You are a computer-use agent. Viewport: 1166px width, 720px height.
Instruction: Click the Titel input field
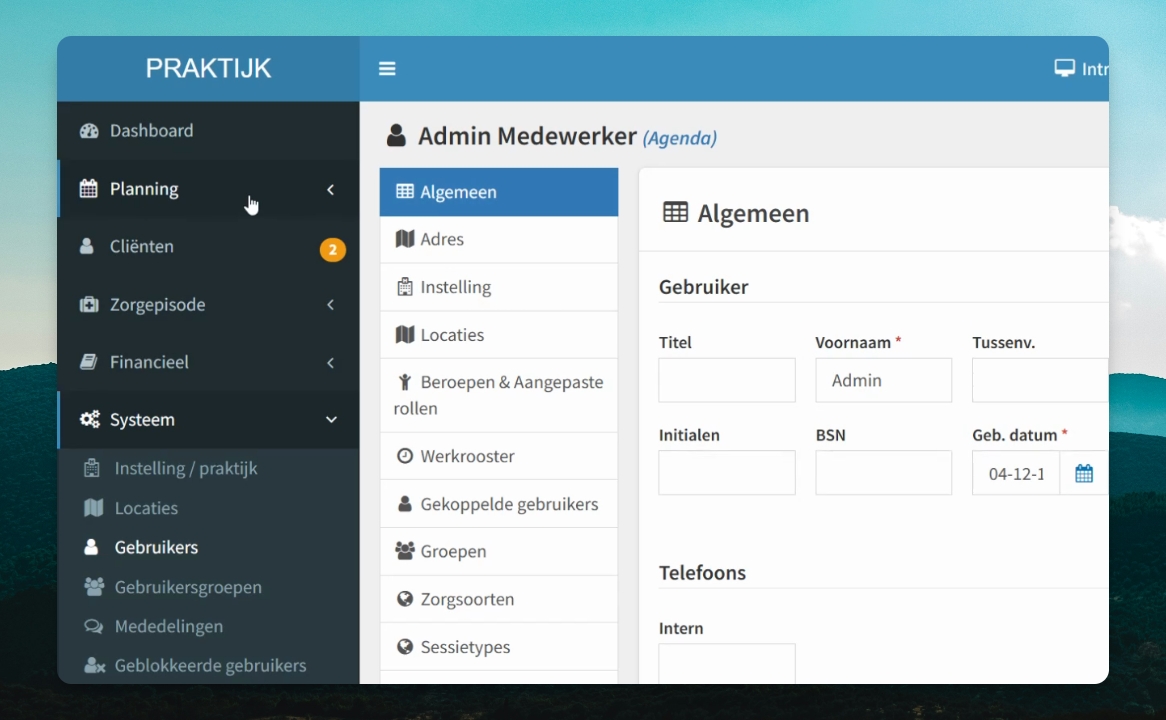tap(727, 380)
